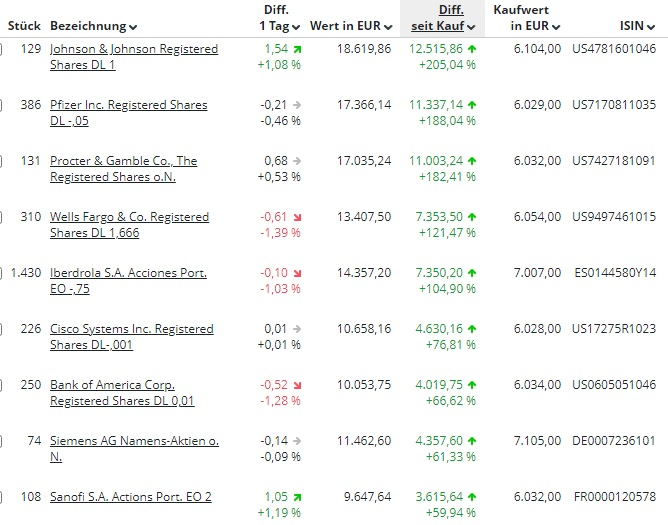
Task: Click green up-right arrow in Johnson & Johnson row
Action: point(296,49)
